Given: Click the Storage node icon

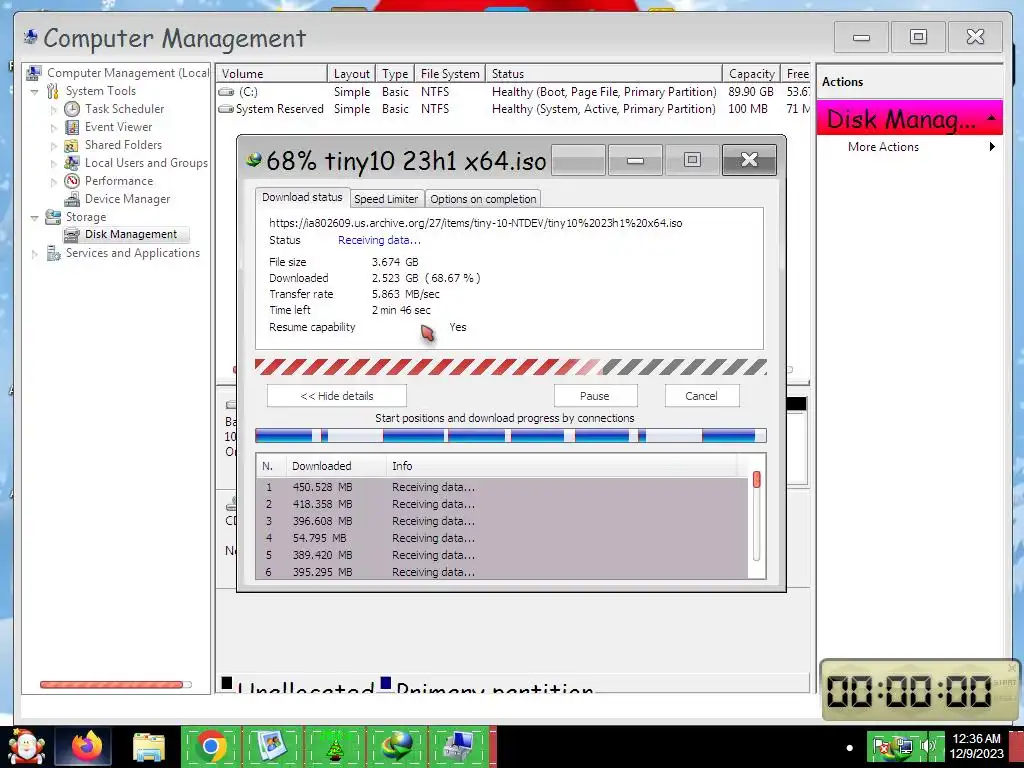Looking at the screenshot, I should point(53,217).
